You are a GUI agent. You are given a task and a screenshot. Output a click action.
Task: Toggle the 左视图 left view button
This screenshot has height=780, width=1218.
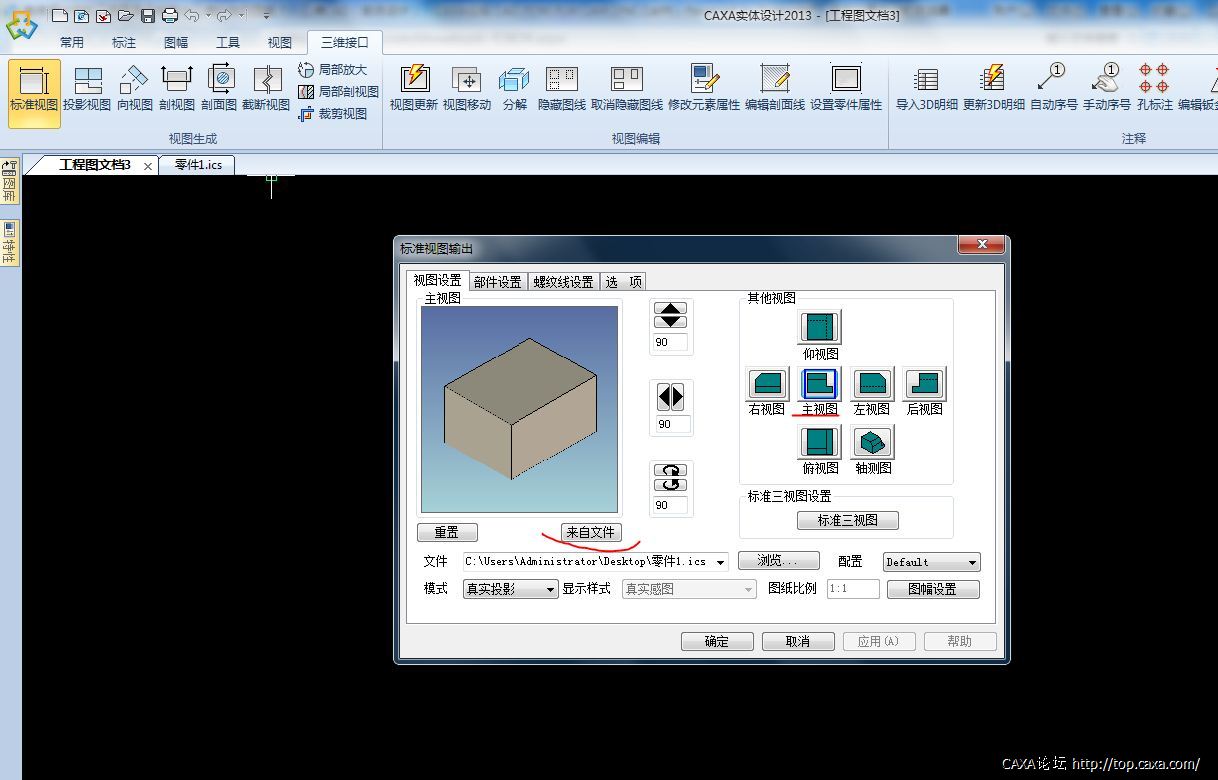pos(872,383)
